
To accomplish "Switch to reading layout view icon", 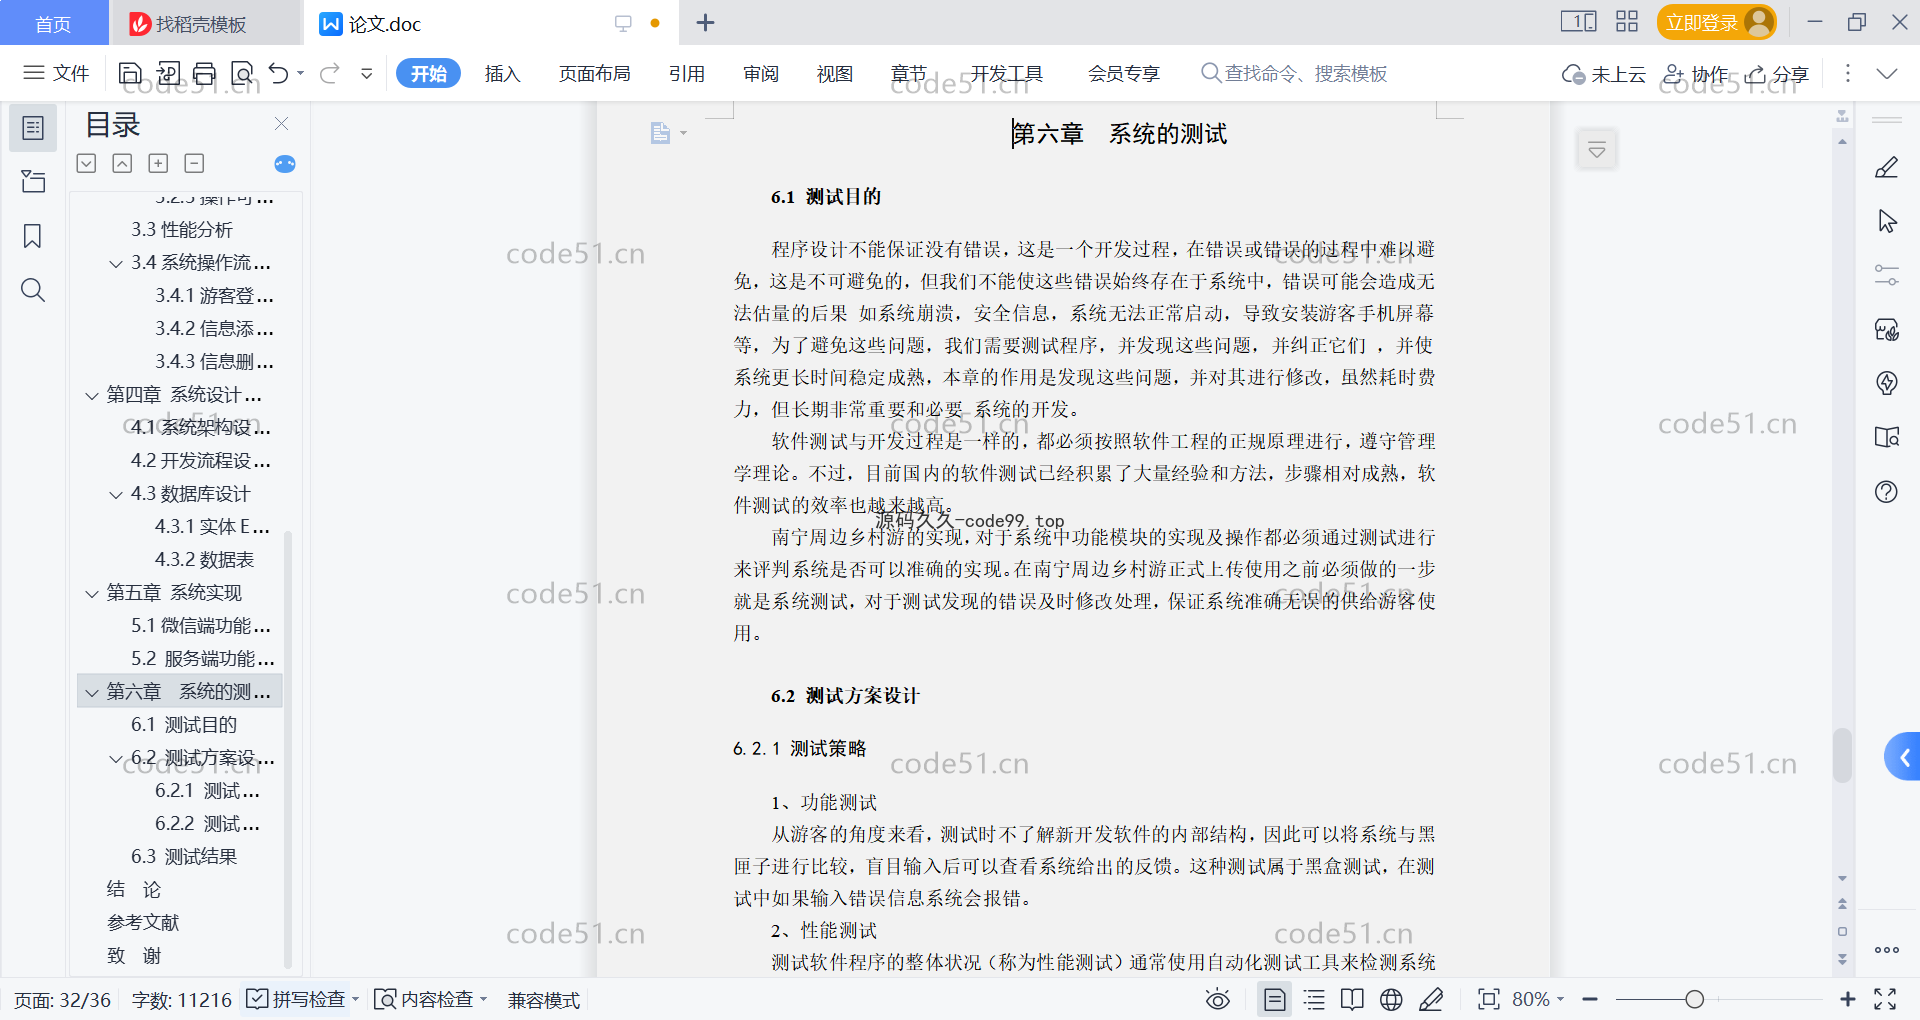I will pyautogui.click(x=1352, y=999).
